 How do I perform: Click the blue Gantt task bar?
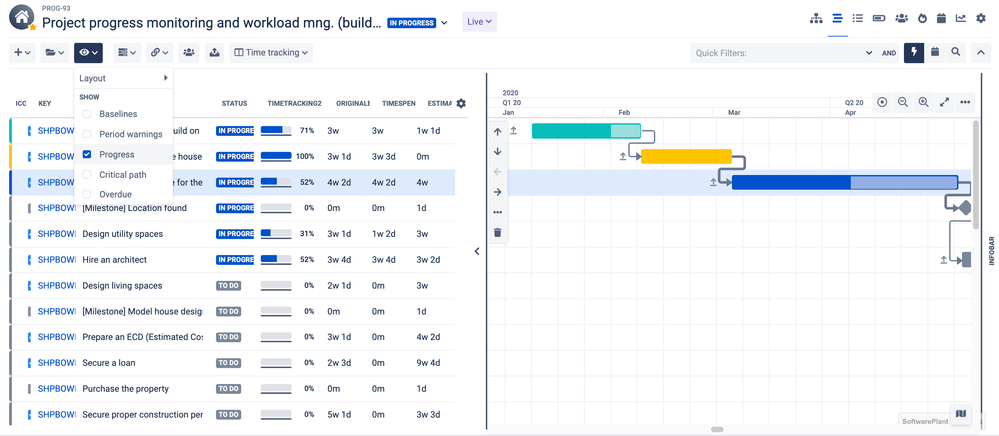pos(845,182)
